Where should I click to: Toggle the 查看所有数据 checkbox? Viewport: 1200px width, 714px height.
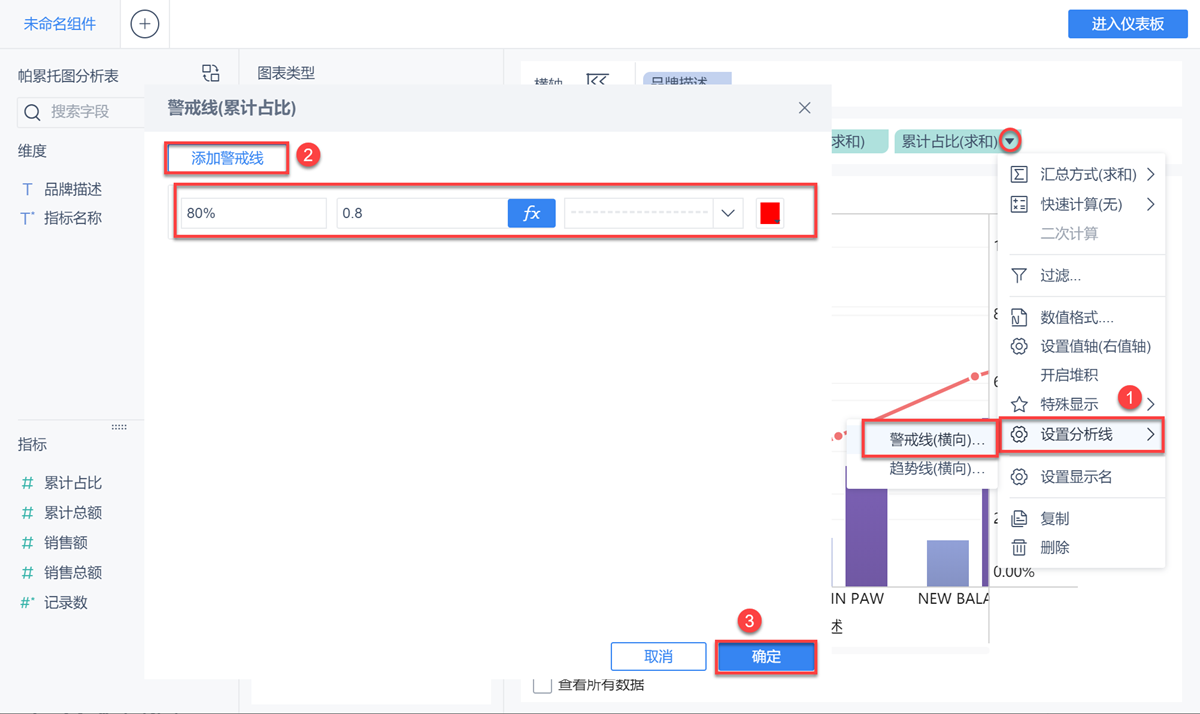click(x=542, y=684)
